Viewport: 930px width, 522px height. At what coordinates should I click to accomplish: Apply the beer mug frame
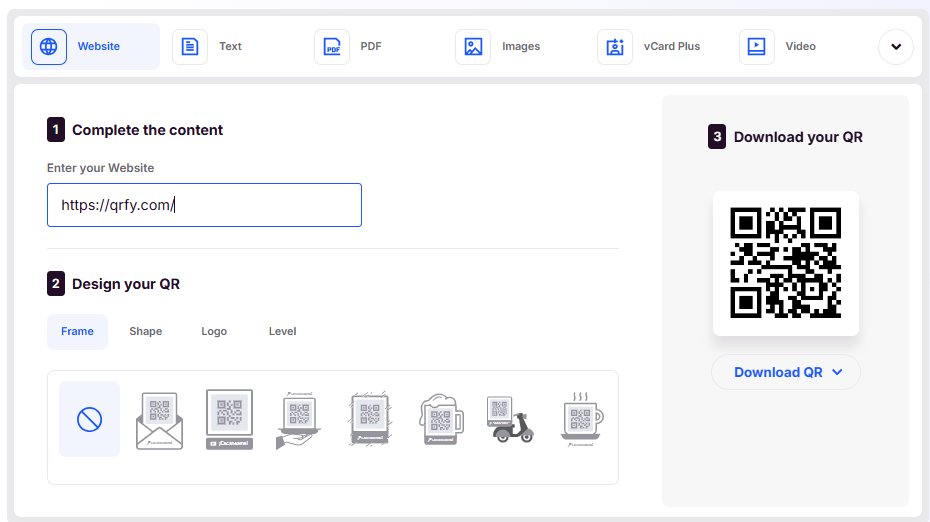tap(441, 419)
